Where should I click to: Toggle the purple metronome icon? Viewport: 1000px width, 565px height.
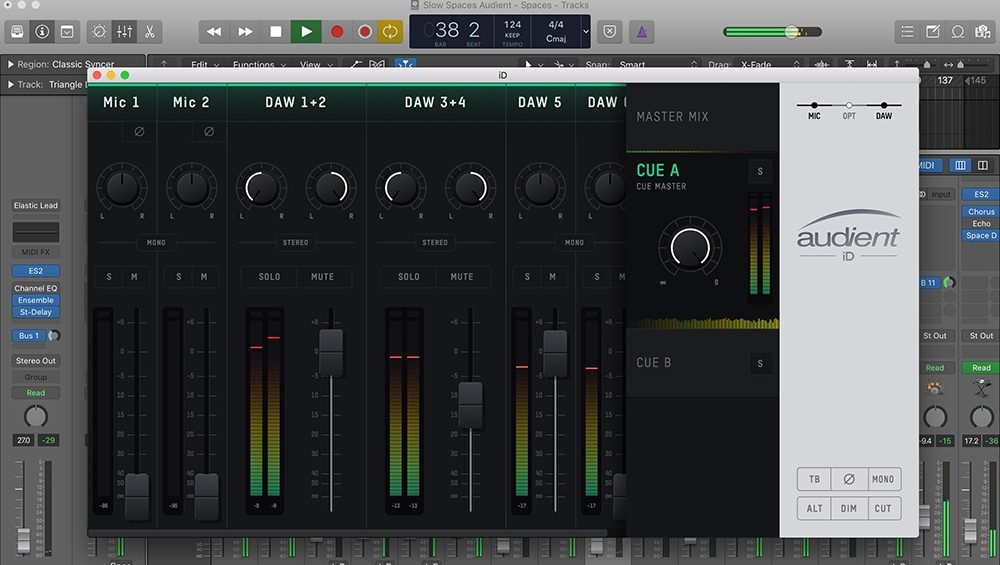642,31
